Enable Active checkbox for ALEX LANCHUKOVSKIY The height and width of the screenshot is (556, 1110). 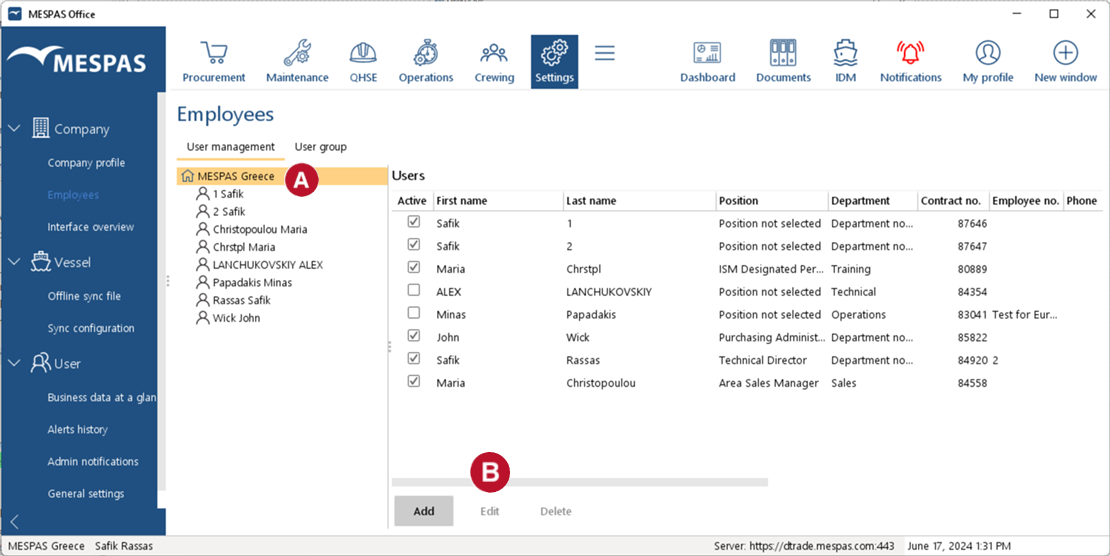pos(414,290)
